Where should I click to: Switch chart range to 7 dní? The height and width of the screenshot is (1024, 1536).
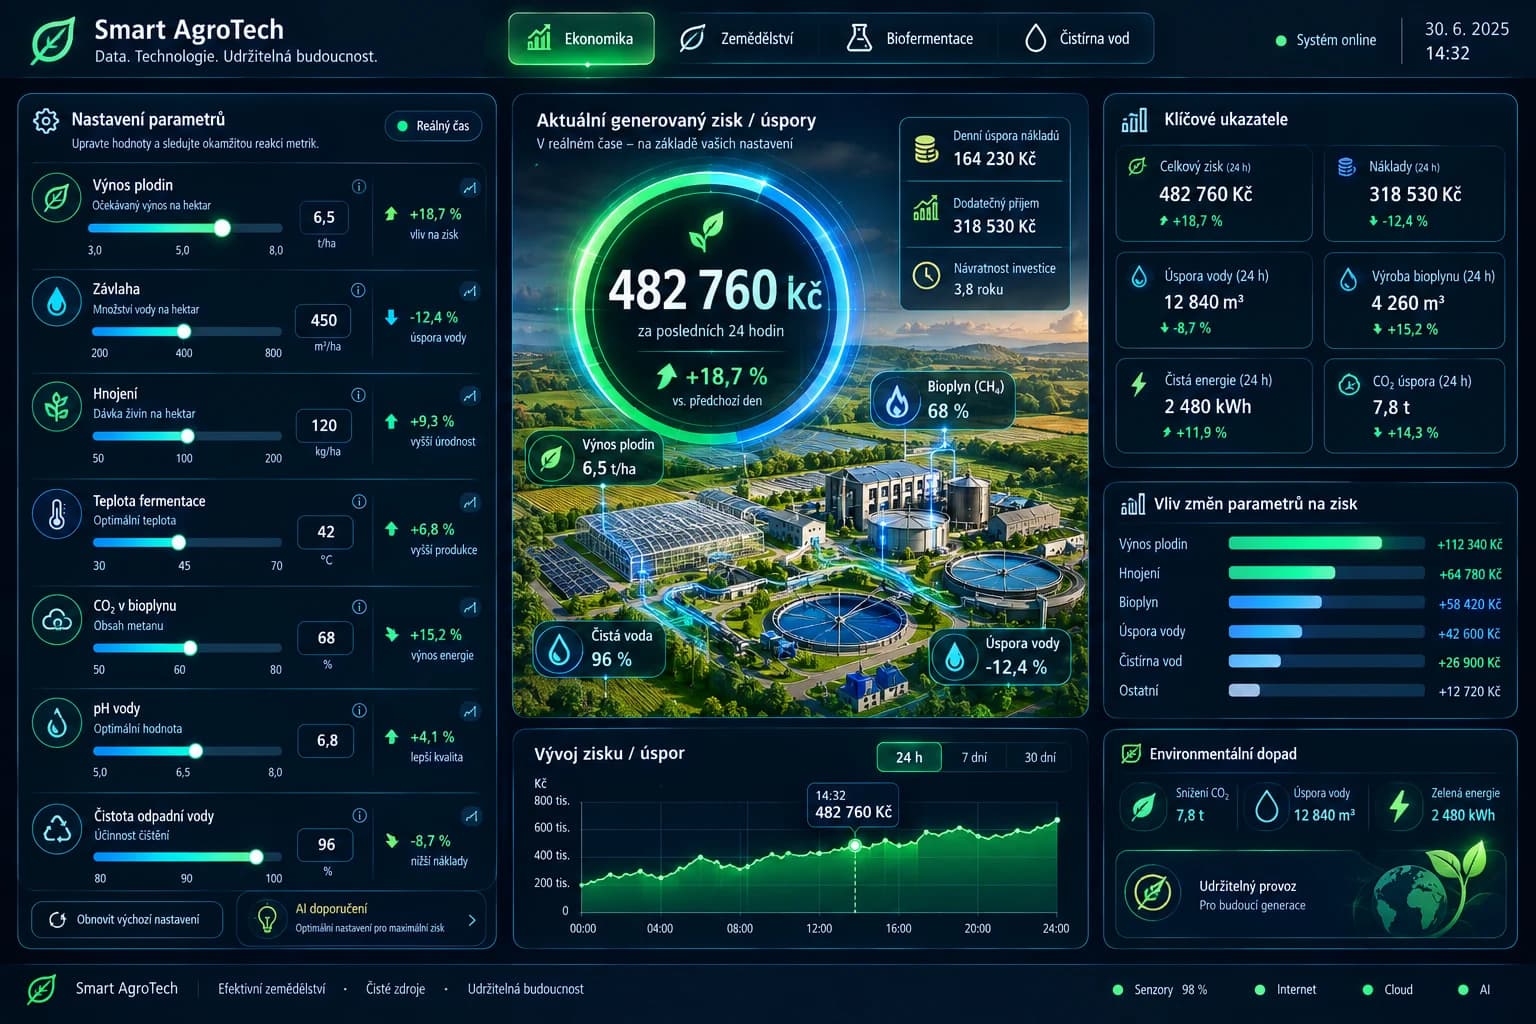click(x=974, y=757)
